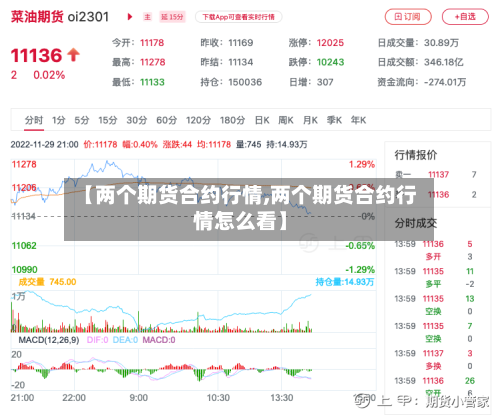Click the MACD(12,26,9) indicator label
This screenshot has height=419, width=500.
[49, 340]
